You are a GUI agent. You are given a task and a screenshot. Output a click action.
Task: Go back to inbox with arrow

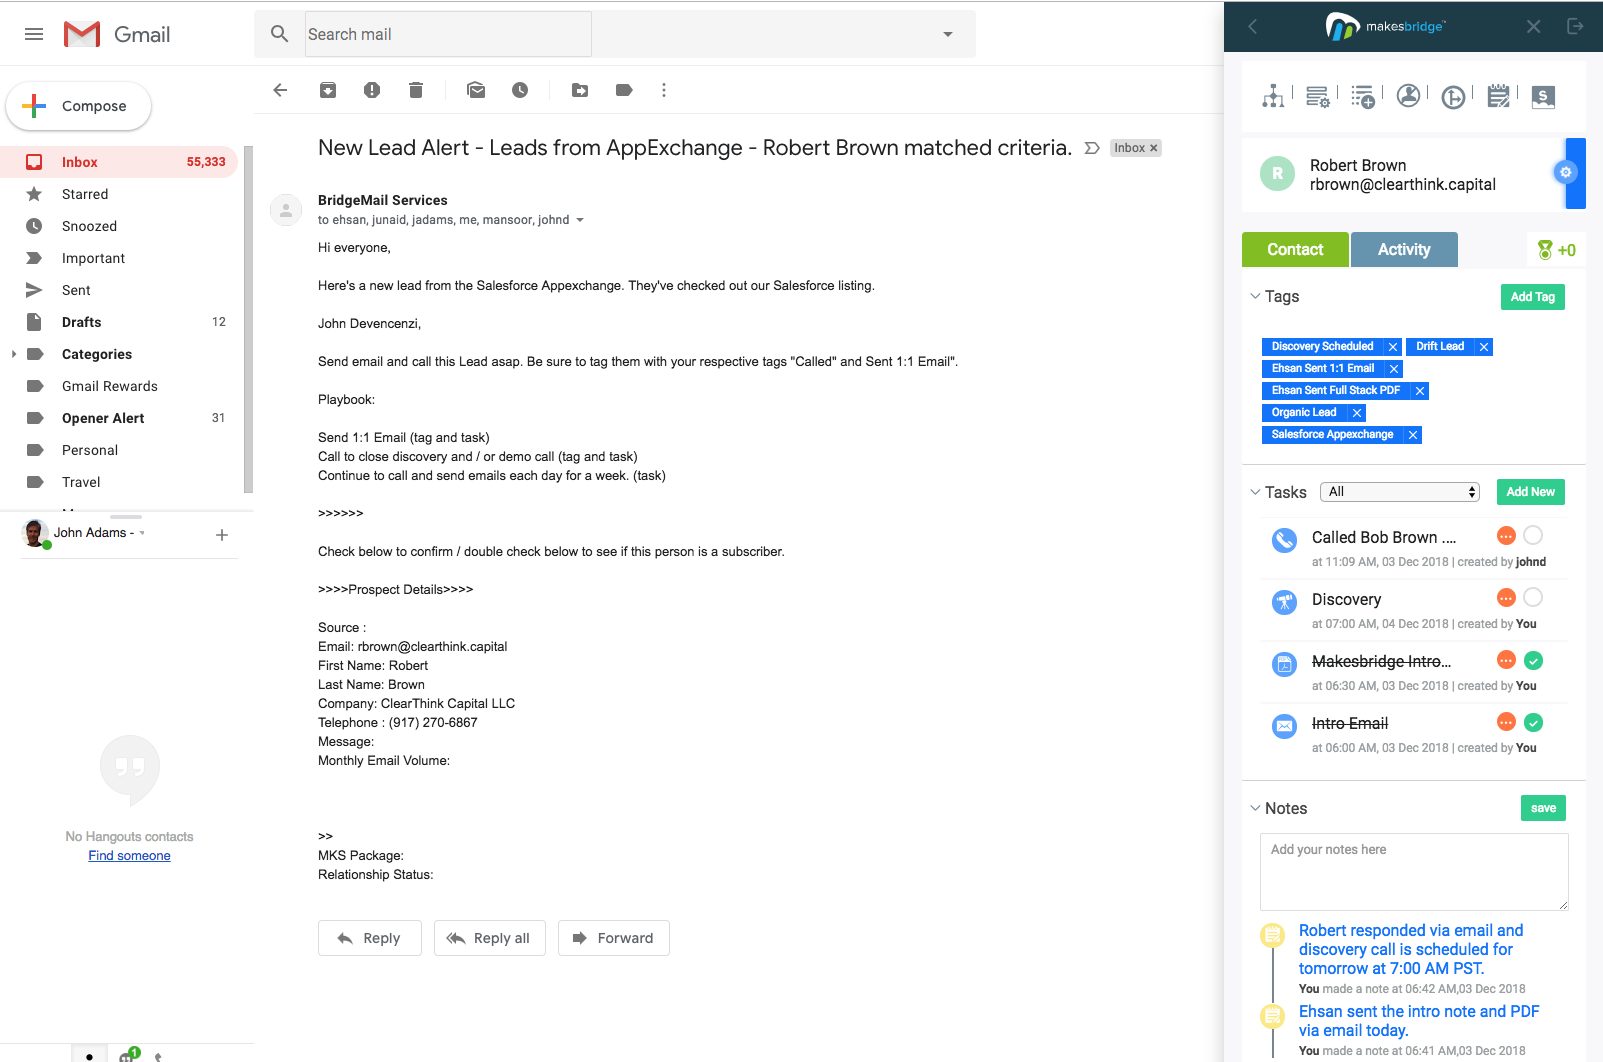(280, 90)
